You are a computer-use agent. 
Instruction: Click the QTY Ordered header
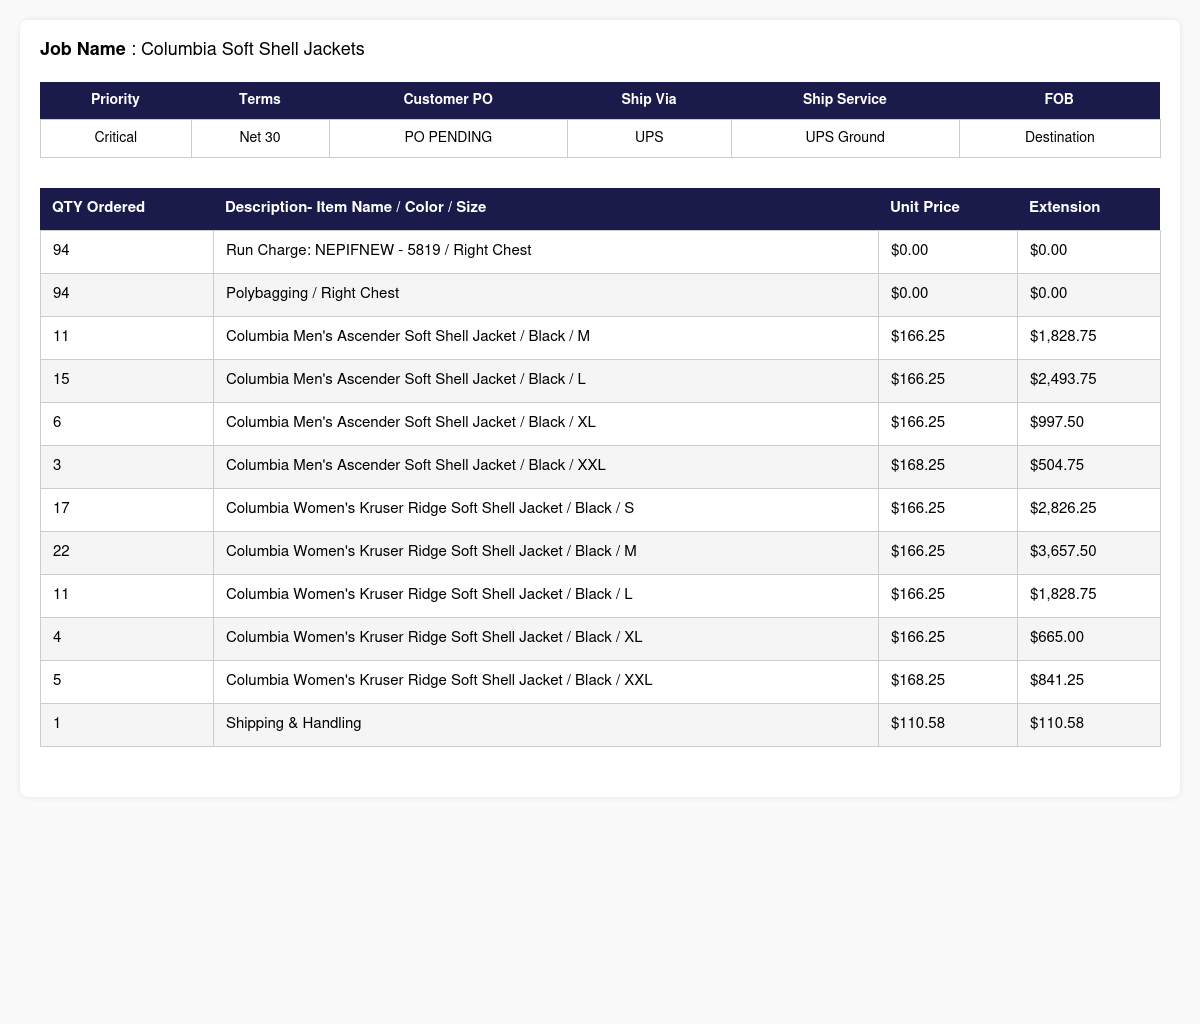pyautogui.click(x=126, y=207)
